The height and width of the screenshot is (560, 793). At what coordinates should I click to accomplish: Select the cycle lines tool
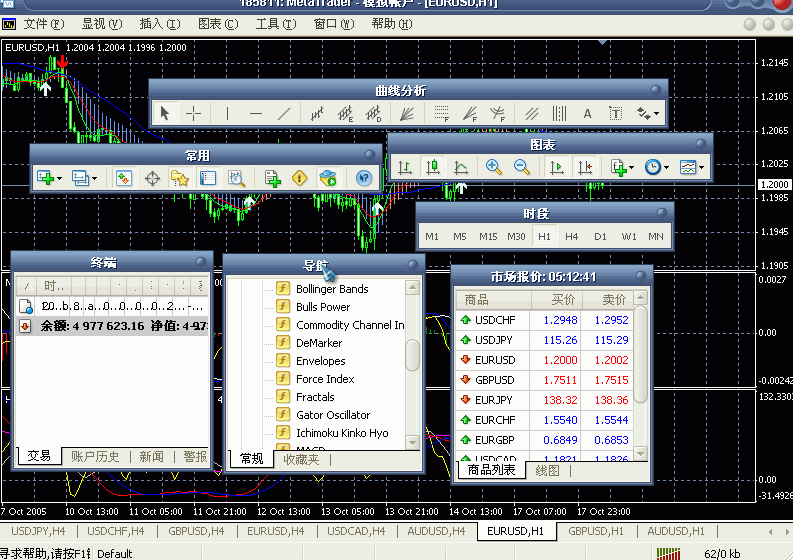pos(559,113)
